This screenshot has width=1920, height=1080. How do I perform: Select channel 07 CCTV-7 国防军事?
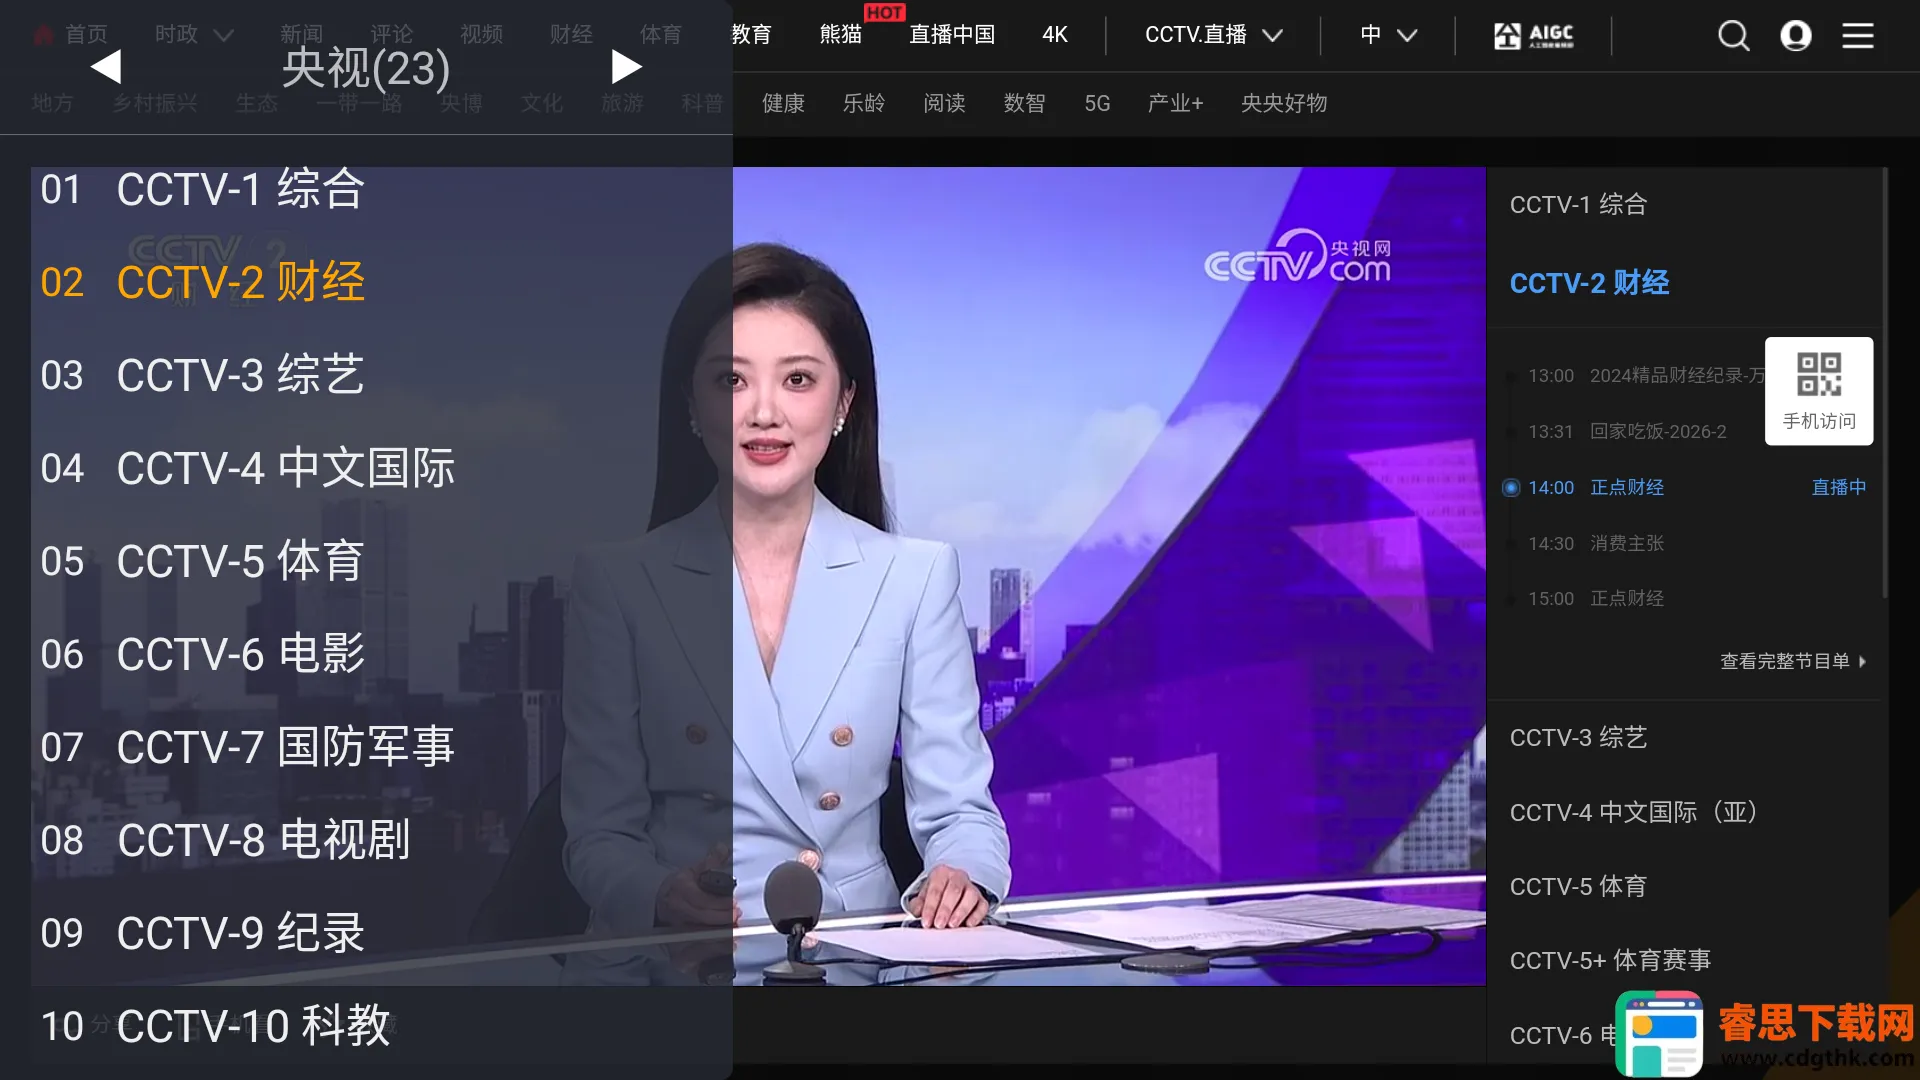(284, 746)
